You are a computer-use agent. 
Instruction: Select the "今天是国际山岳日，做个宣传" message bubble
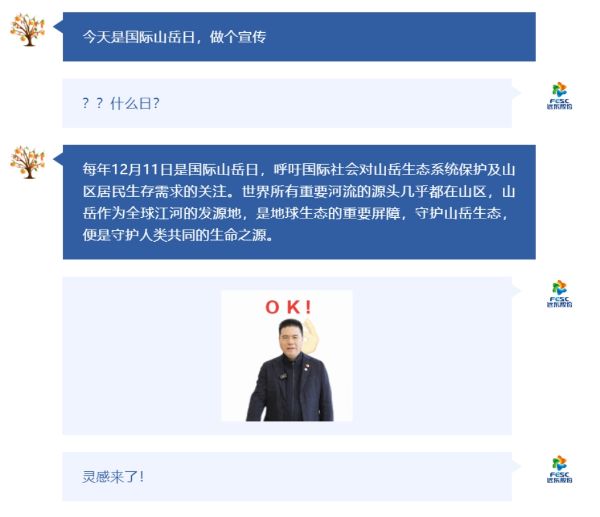(299, 37)
